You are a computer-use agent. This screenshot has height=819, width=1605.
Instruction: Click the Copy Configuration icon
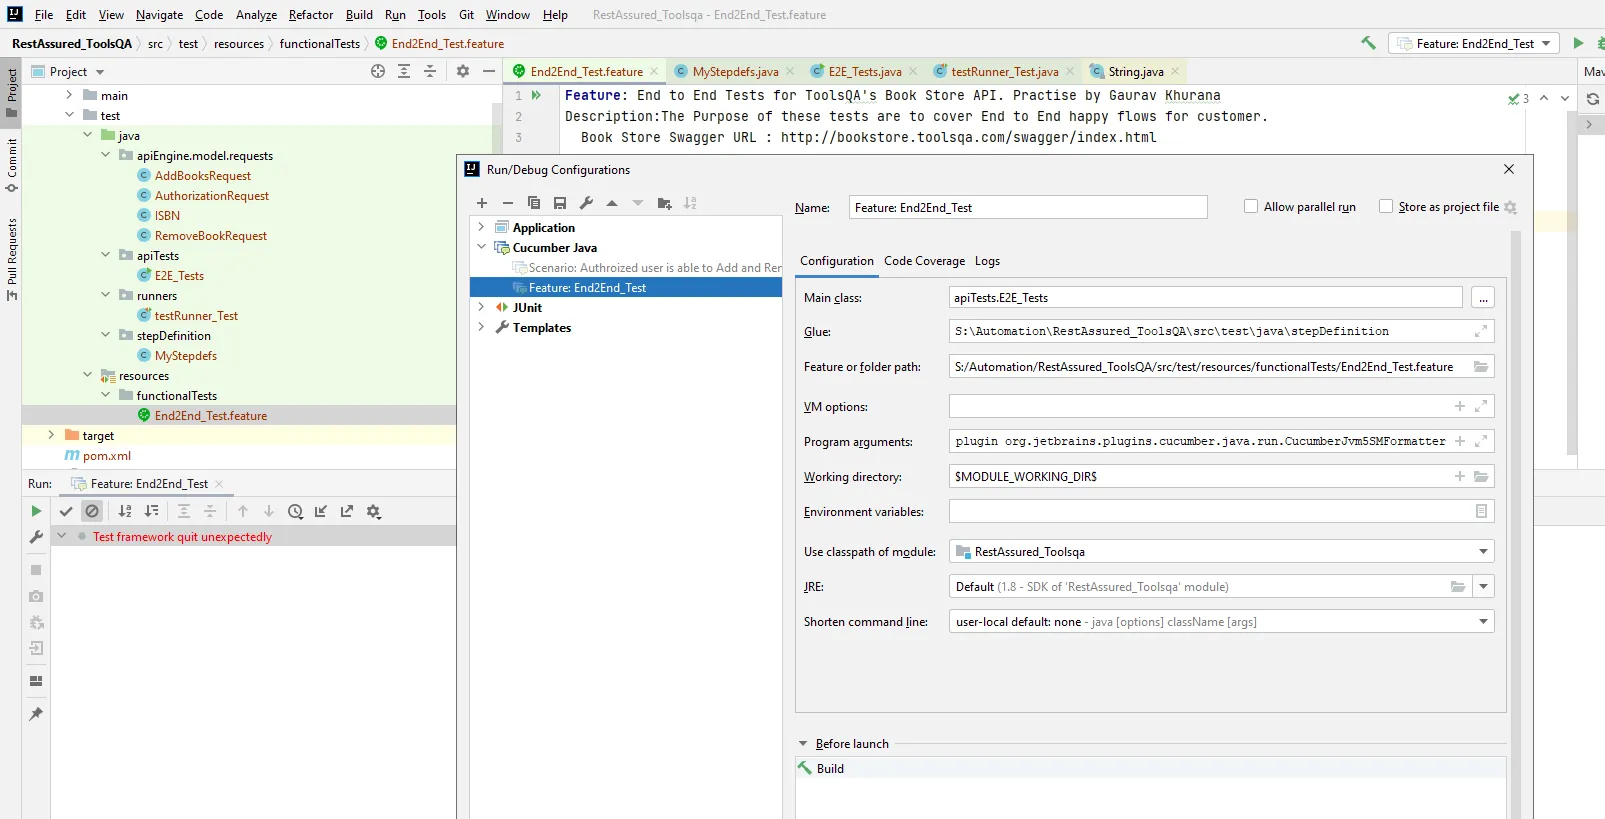pyautogui.click(x=534, y=203)
